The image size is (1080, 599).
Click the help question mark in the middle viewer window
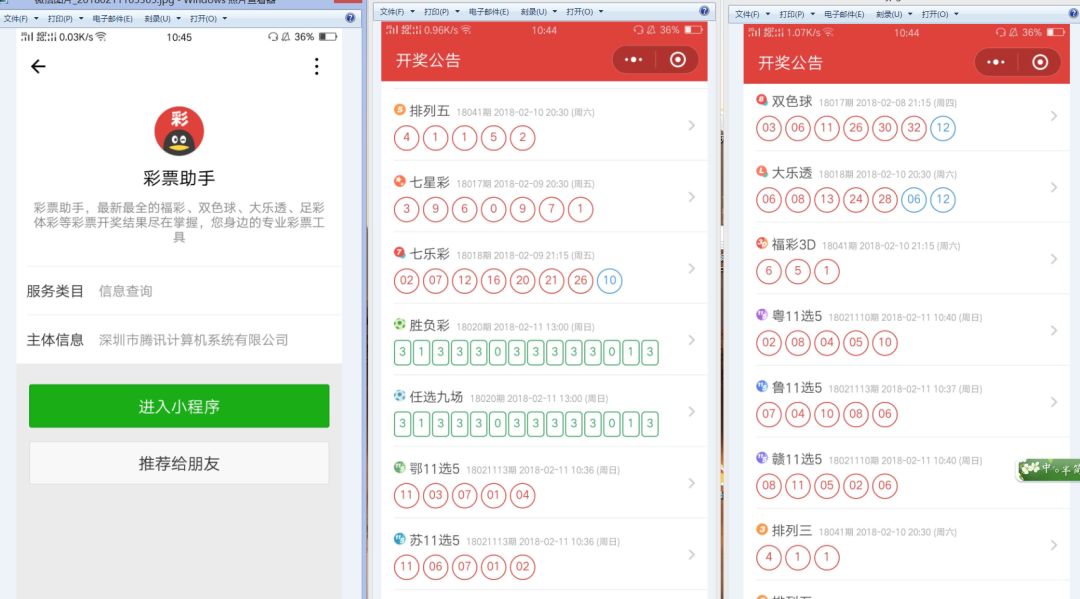tap(704, 11)
